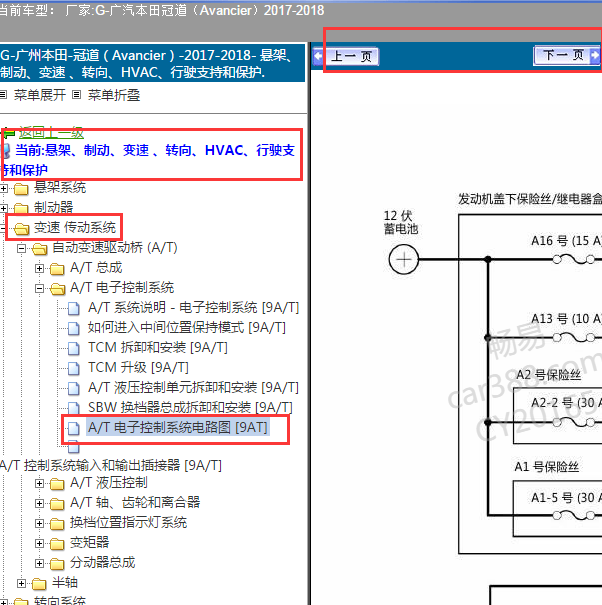The image size is (602, 605).
Task: Open SBW 换档器总成拆卸和安装 [9A/T] document
Action: pyautogui.click(x=190, y=408)
